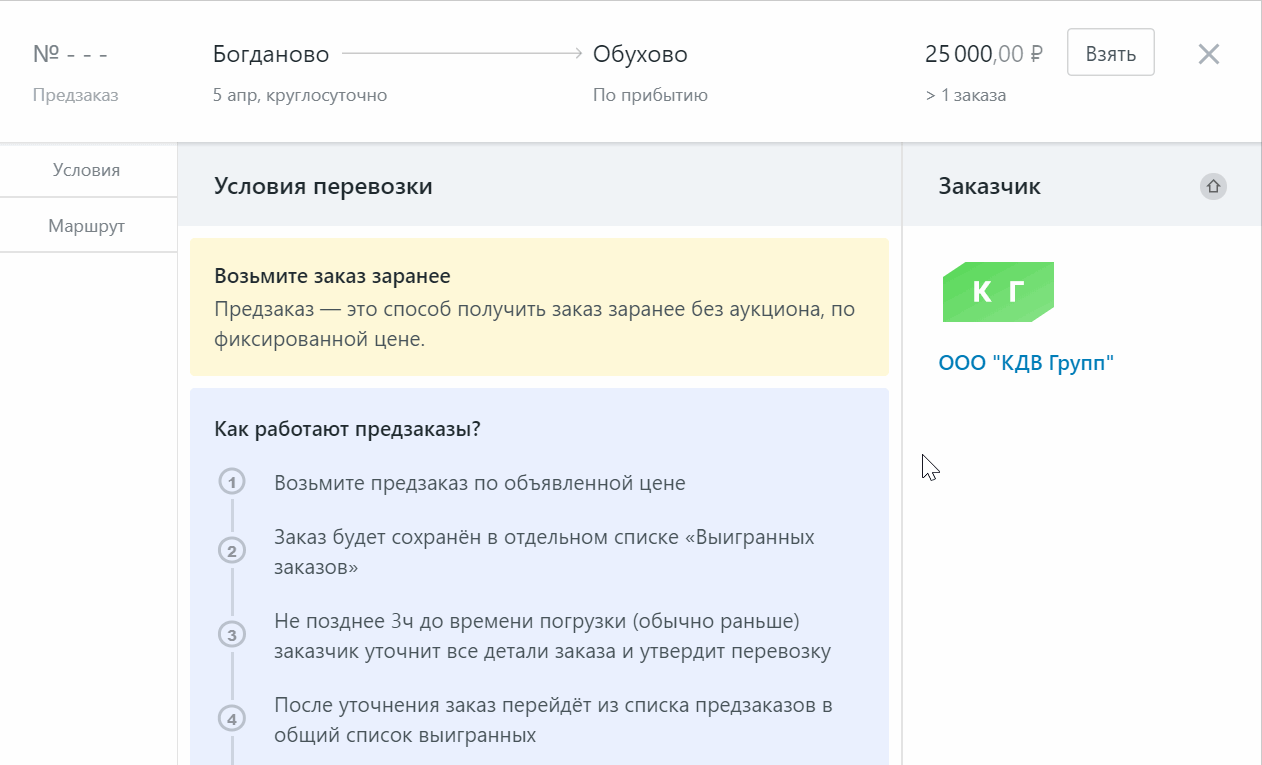Select the destination city Обухово
Viewport: 1262px width, 765px height.
pyautogui.click(x=640, y=54)
